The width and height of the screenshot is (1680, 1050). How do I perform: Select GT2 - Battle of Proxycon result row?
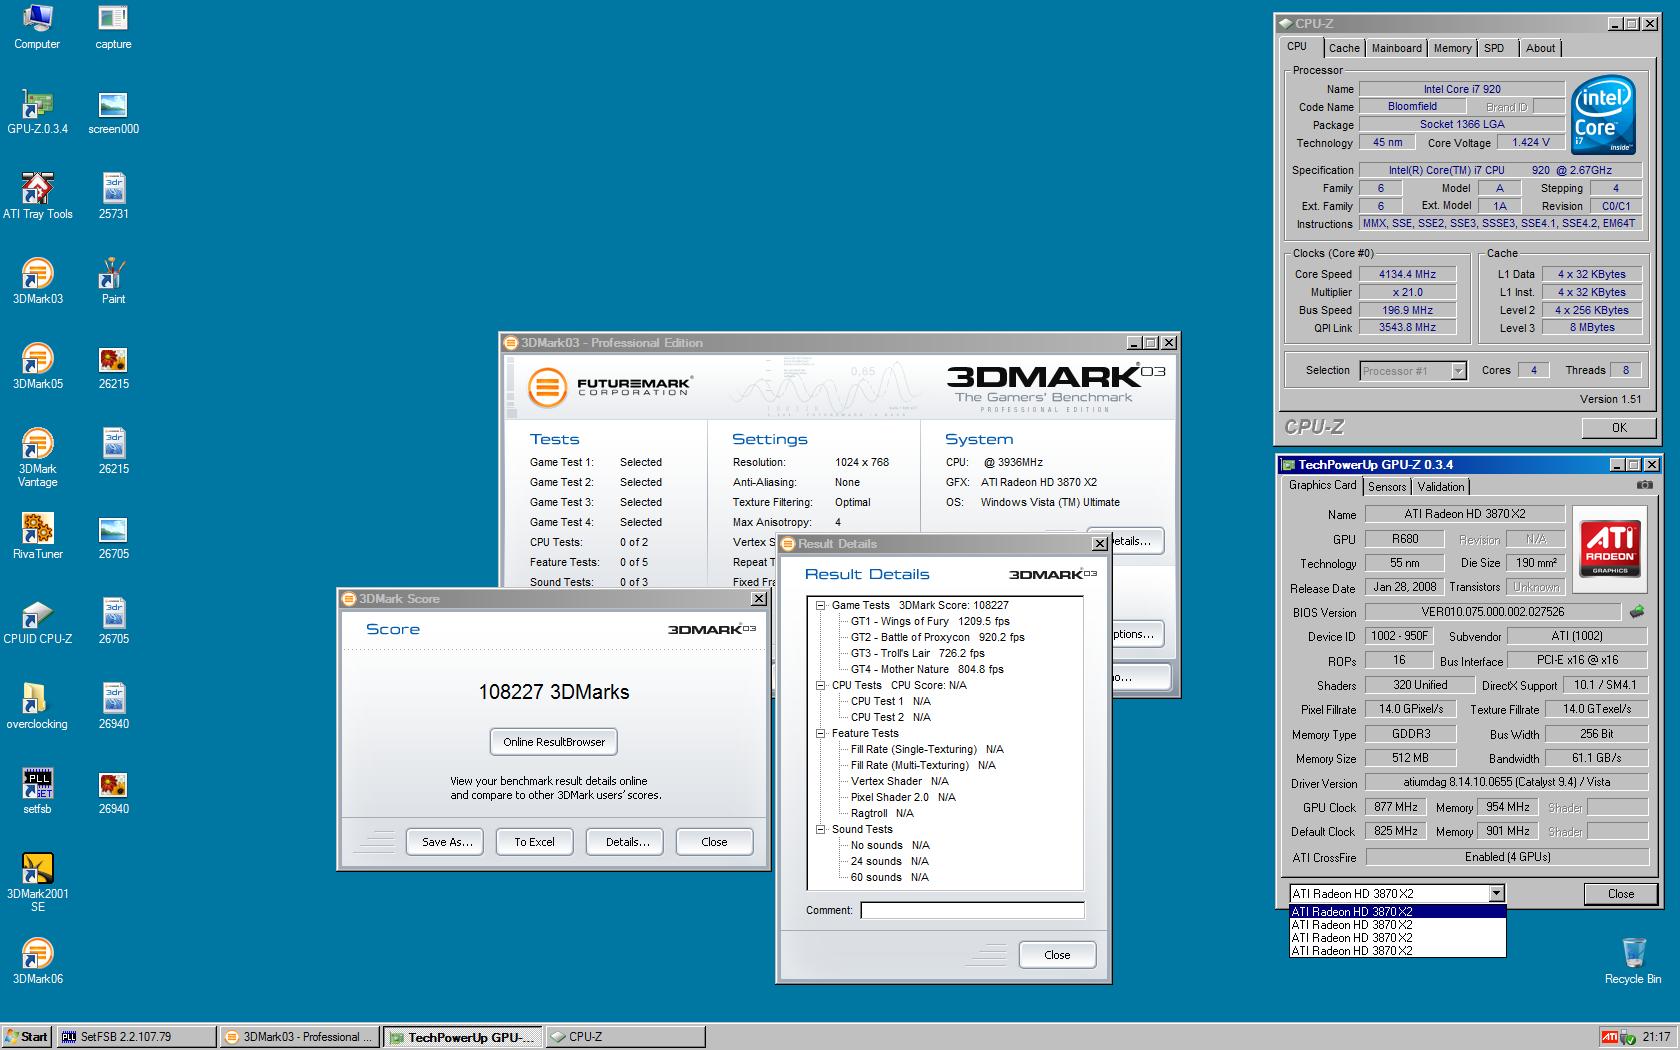point(938,637)
